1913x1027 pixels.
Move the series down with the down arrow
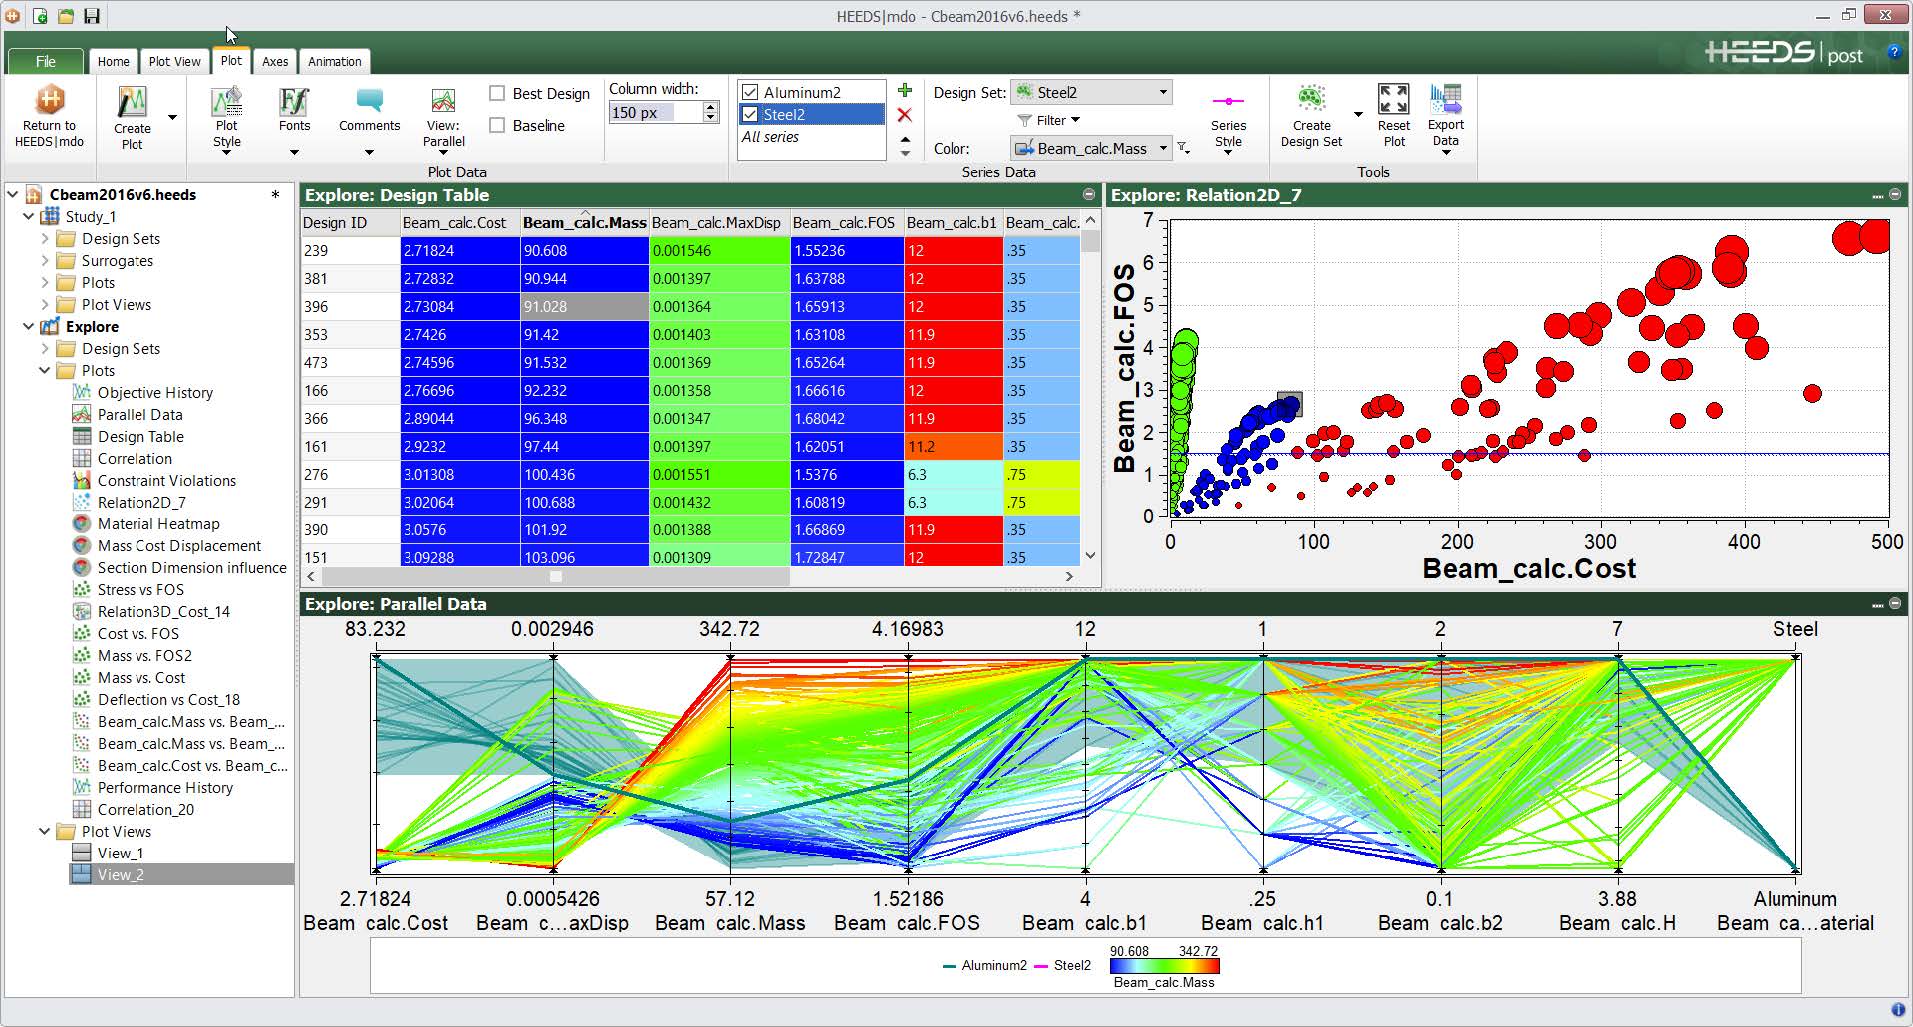pos(905,153)
